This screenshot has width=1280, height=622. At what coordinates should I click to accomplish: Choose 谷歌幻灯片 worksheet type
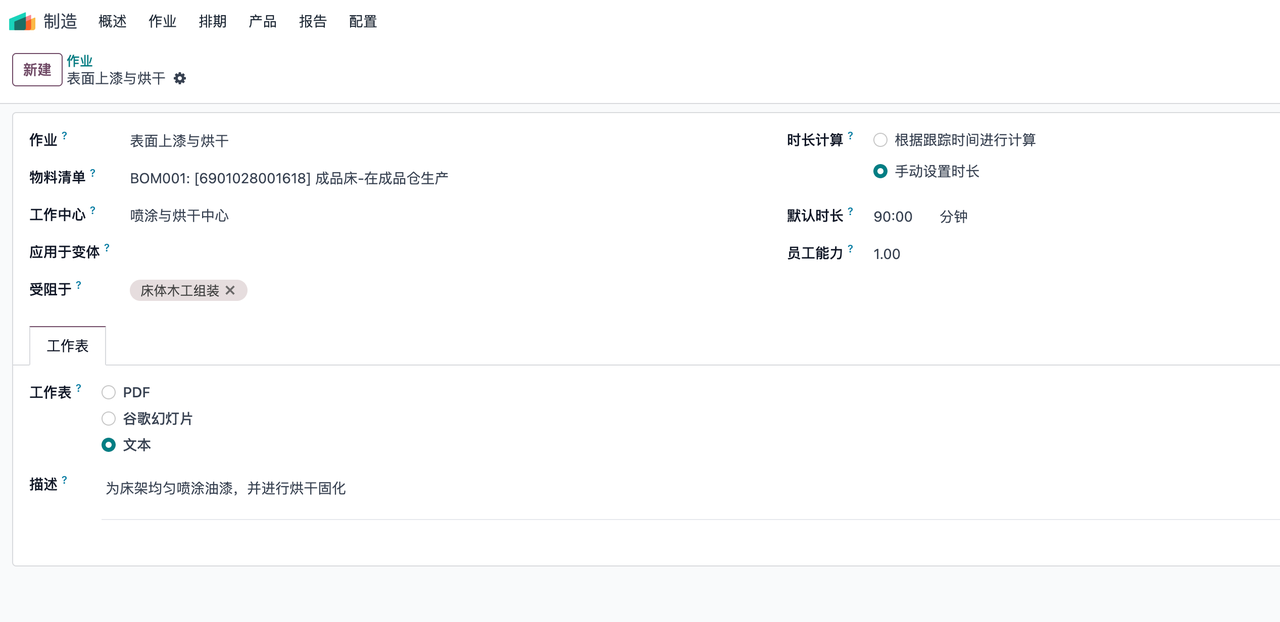point(109,418)
